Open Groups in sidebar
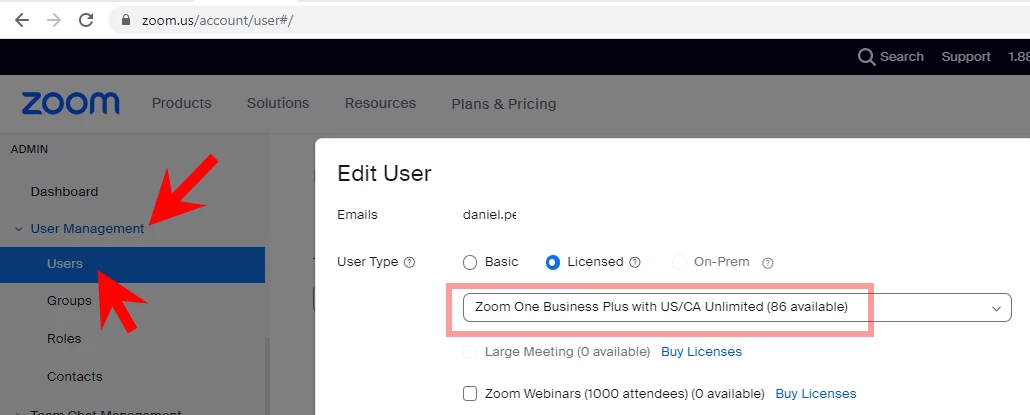 click(x=69, y=301)
